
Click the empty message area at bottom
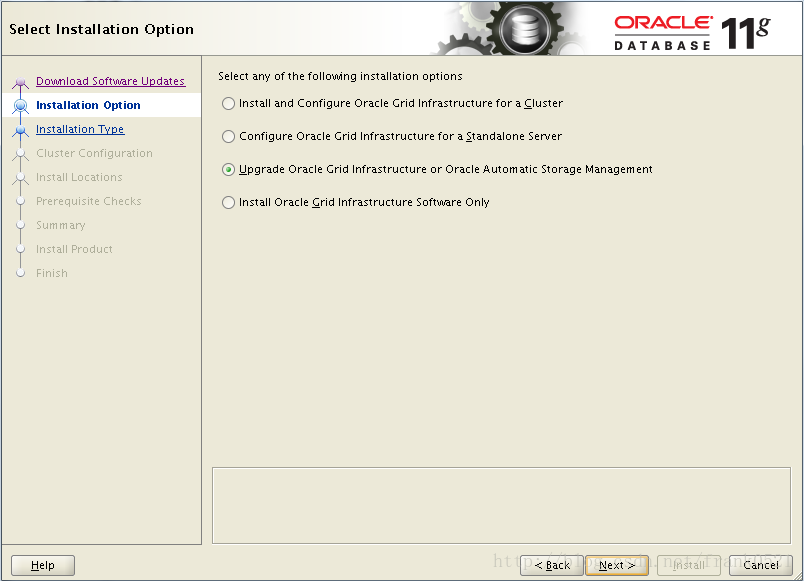[x=501, y=505]
